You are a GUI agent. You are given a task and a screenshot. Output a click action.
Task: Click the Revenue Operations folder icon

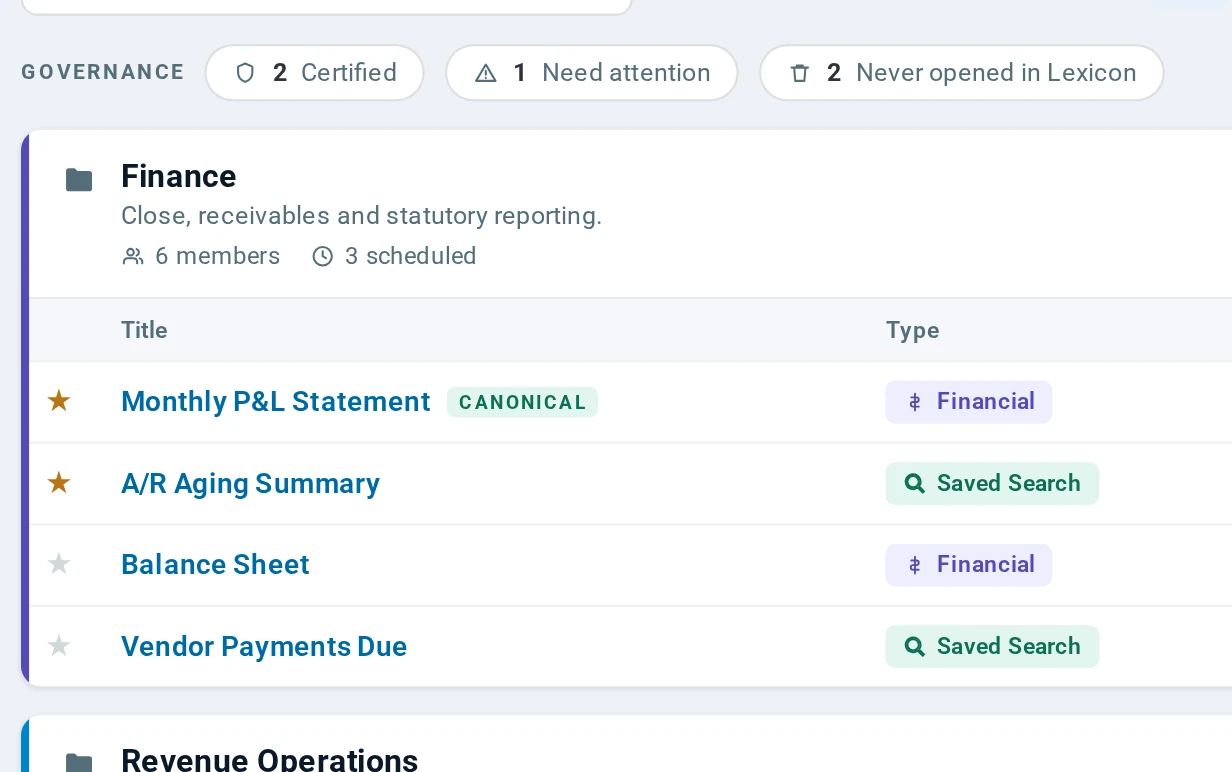click(x=79, y=763)
